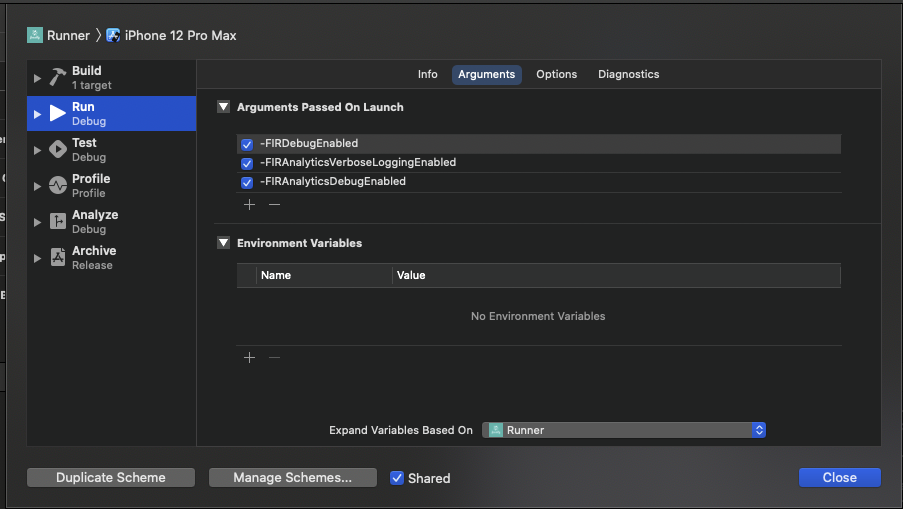
Task: Collapse the Environment Variables section
Action: [223, 242]
